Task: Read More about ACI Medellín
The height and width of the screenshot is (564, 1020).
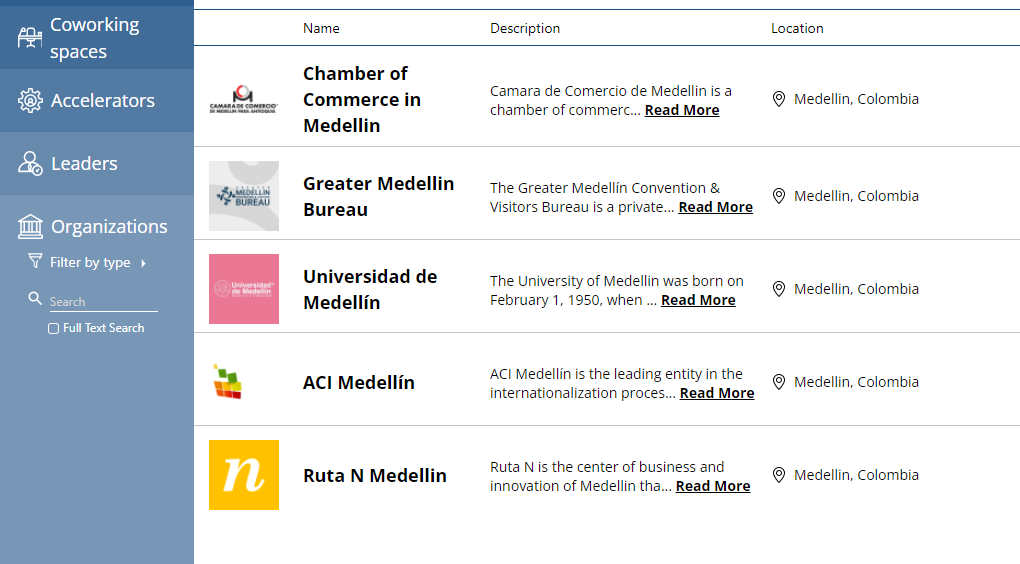Action: click(716, 393)
